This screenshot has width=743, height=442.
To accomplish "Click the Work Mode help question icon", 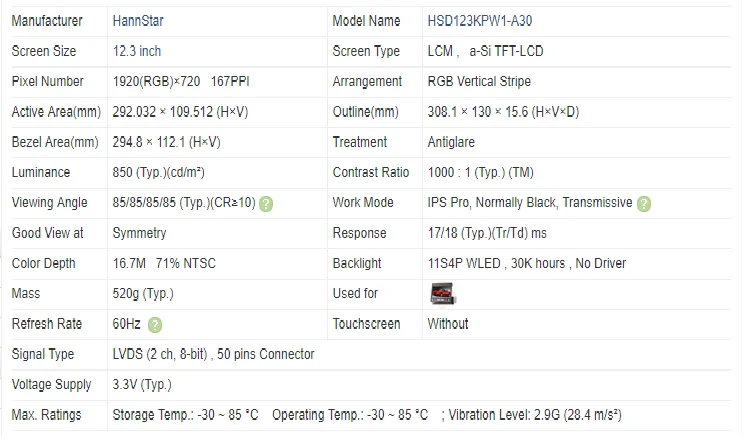I will coord(643,204).
